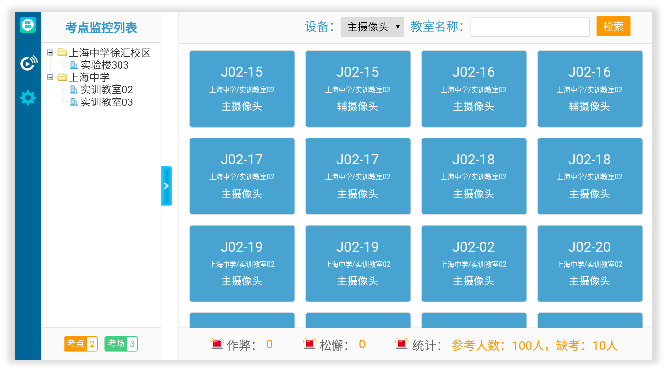
Task: Select 实训教室03 in the tree
Action: 107,102
